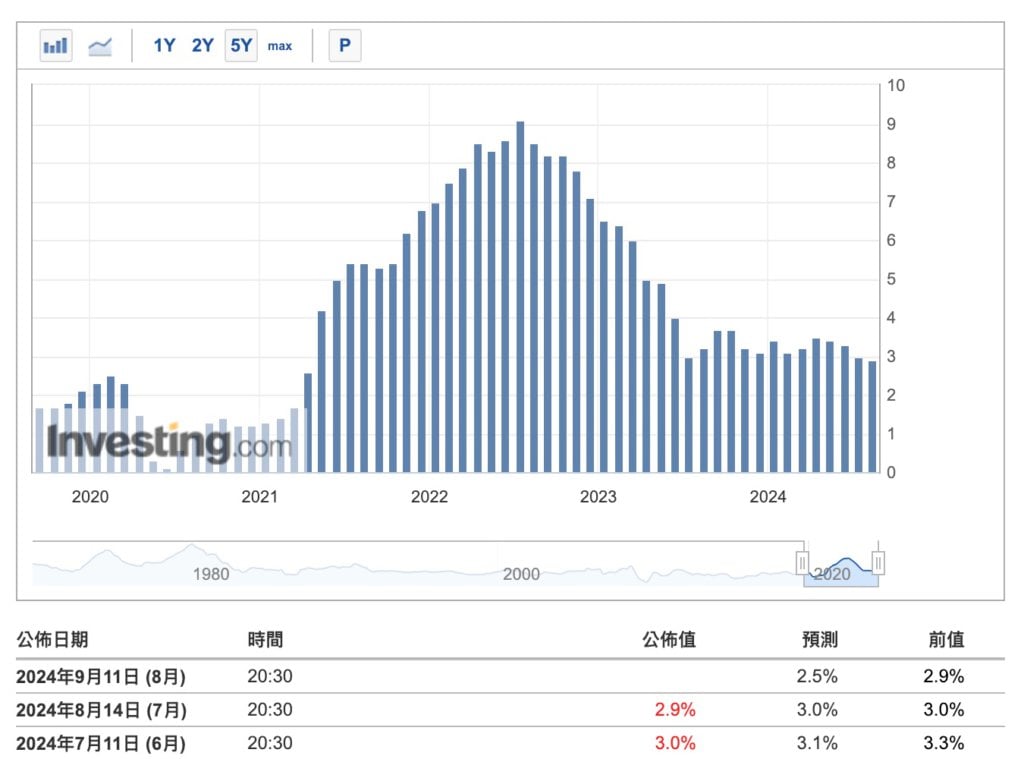Click the 公佈日期 column header
The height and width of the screenshot is (759, 1024).
52,640
